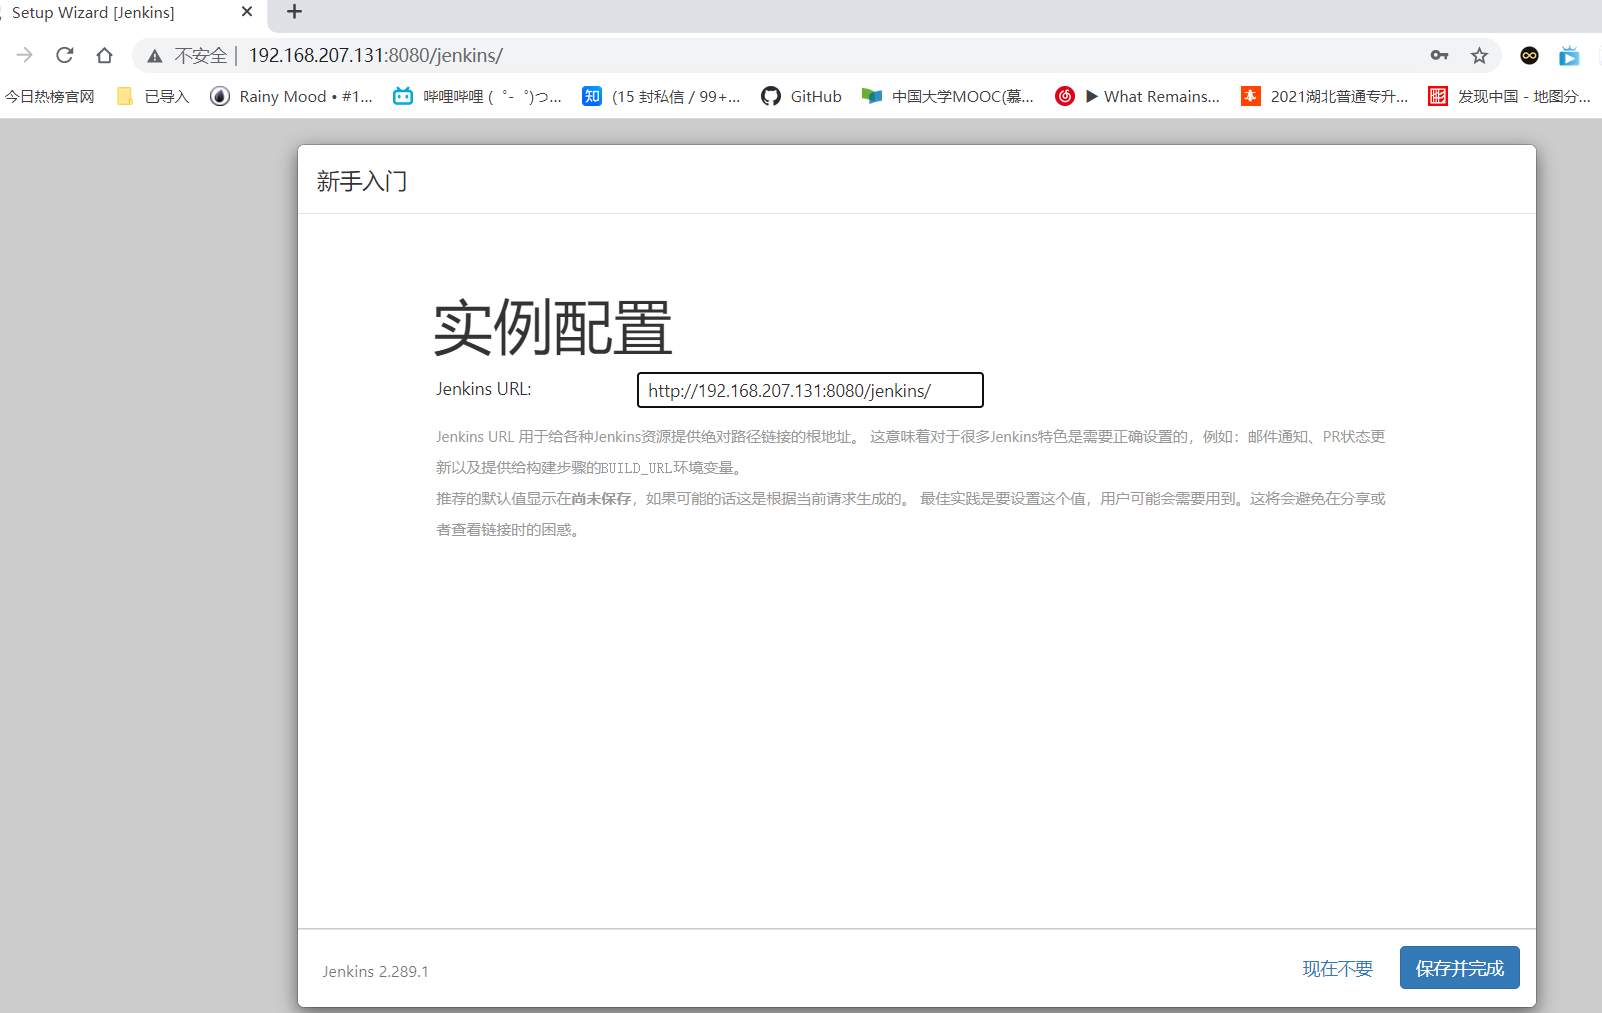Open the black round extension icon

(1529, 55)
